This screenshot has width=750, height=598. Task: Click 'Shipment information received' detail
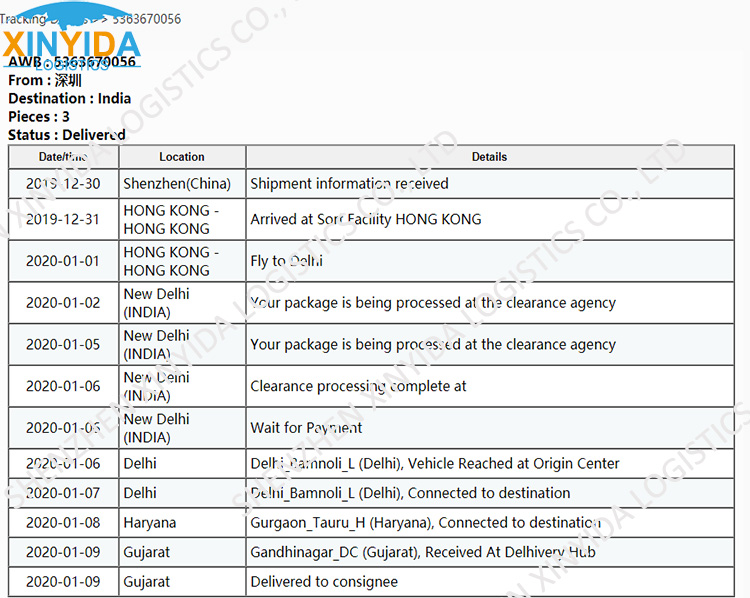pos(350,184)
